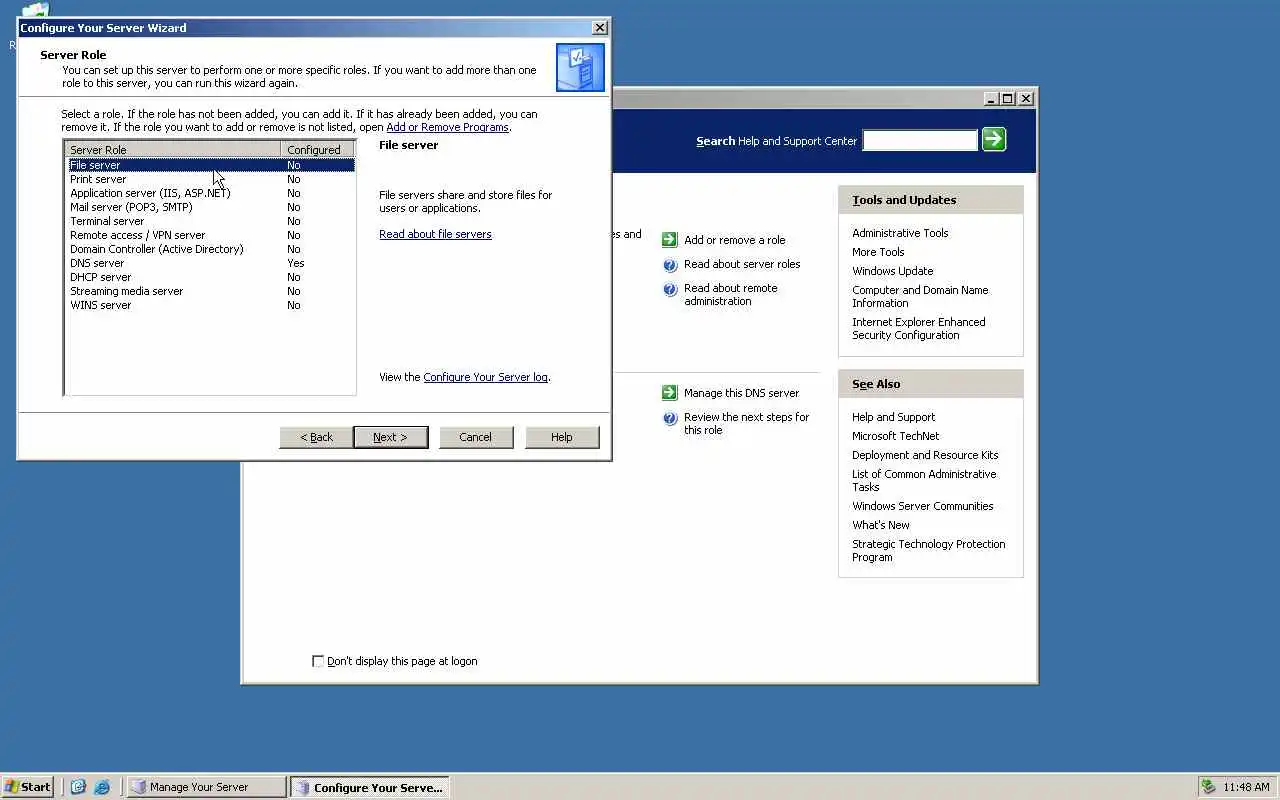Toggle Don't display this page at logon

click(318, 661)
